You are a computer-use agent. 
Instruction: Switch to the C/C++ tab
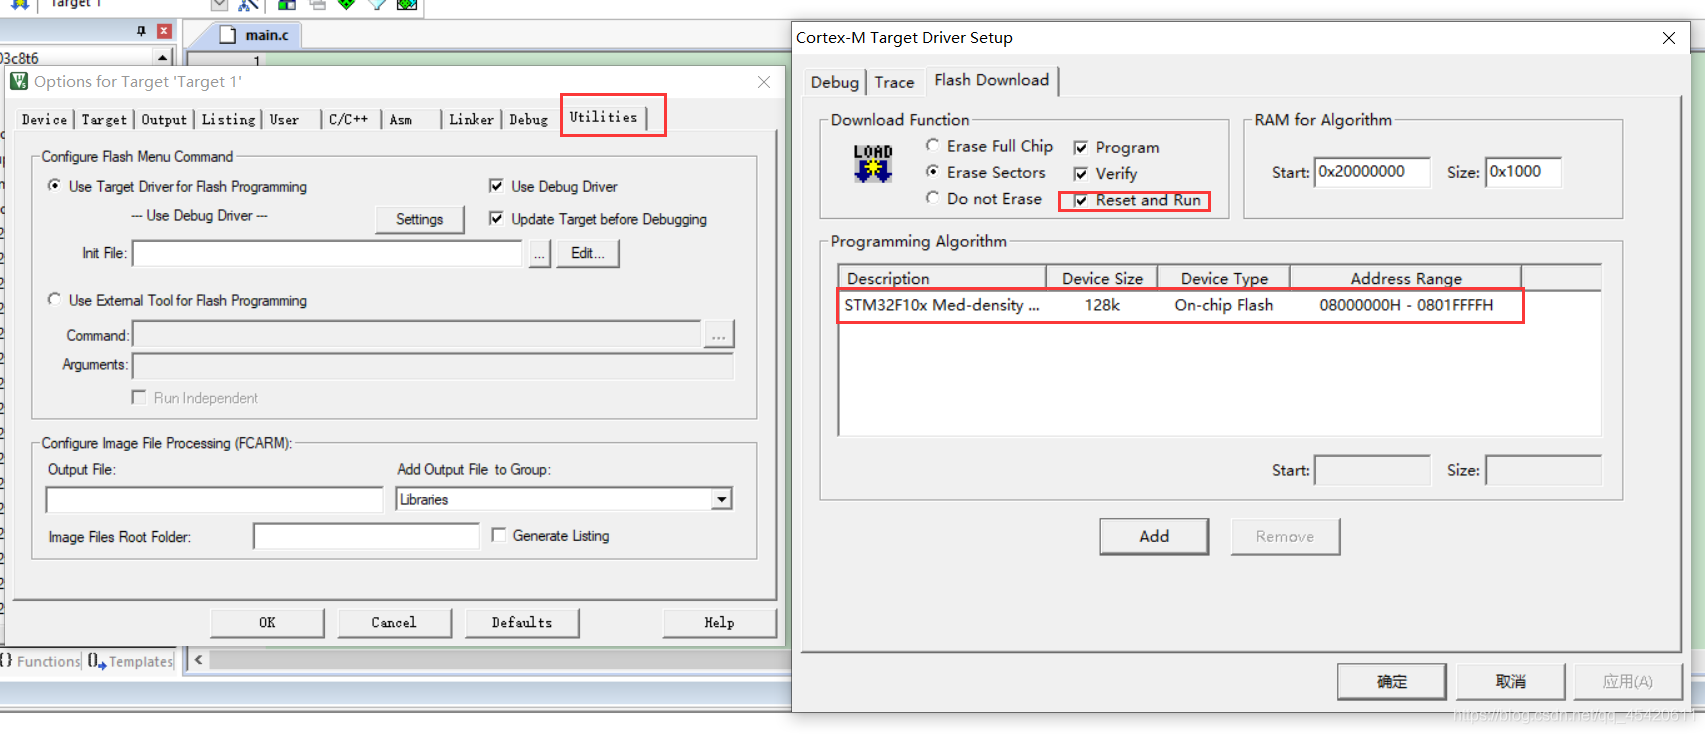coord(348,119)
